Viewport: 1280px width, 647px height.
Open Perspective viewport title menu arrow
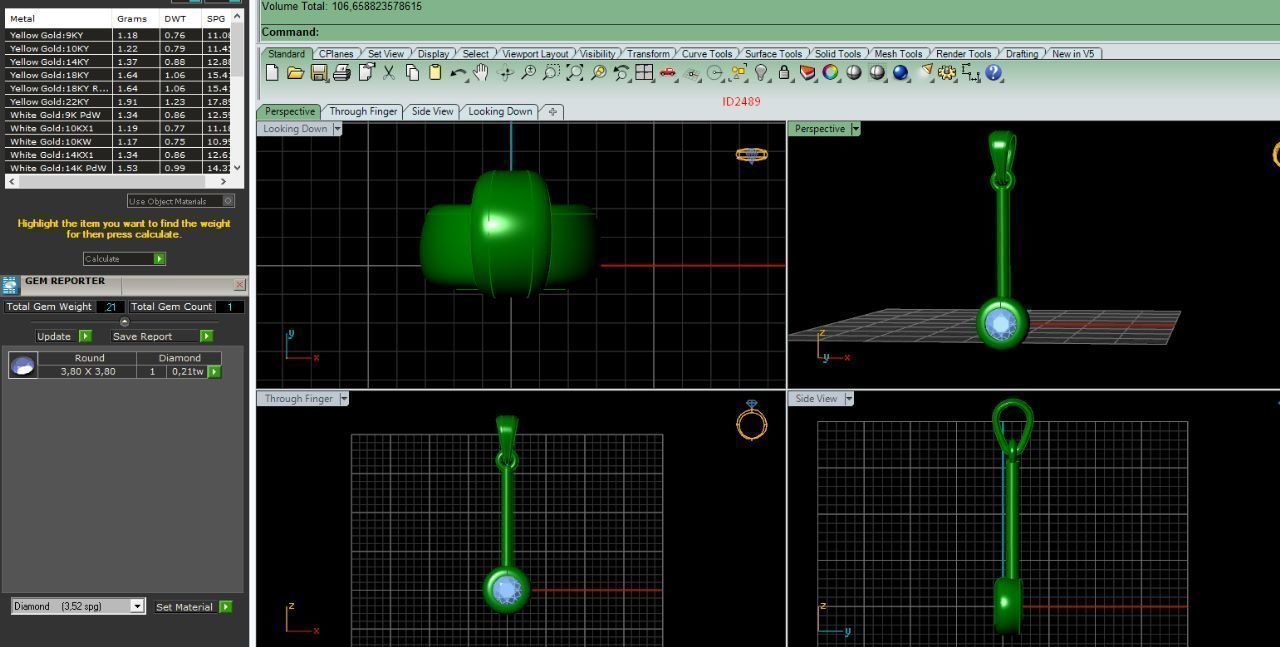[x=855, y=129]
